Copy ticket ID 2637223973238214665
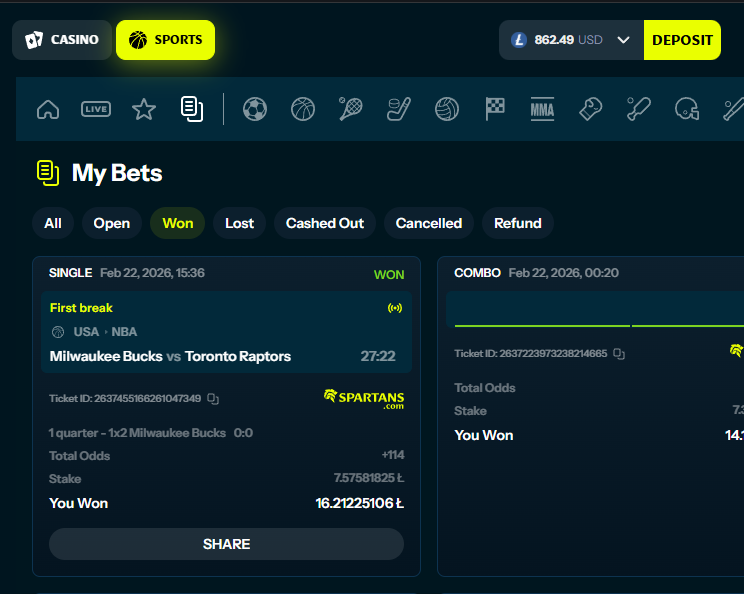744x594 pixels. click(x=619, y=353)
